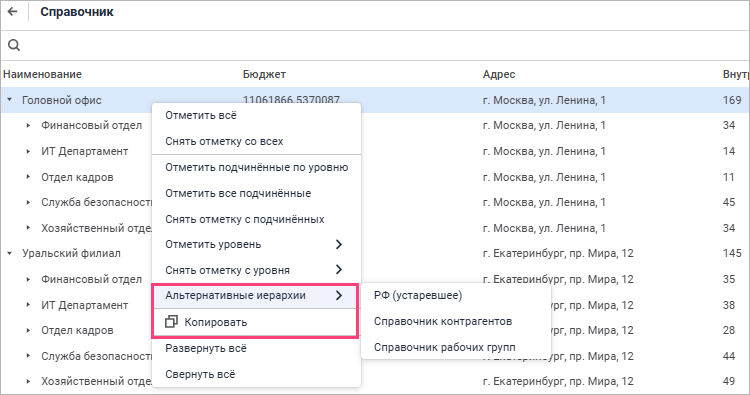Select Отметить все подчинённые
Screen dimensions: 750x395
click(x=256, y=193)
